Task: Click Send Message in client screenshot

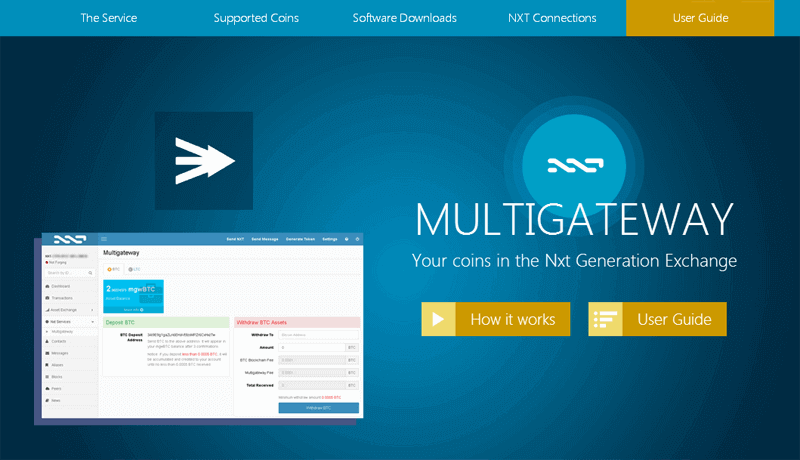Action: (x=265, y=239)
